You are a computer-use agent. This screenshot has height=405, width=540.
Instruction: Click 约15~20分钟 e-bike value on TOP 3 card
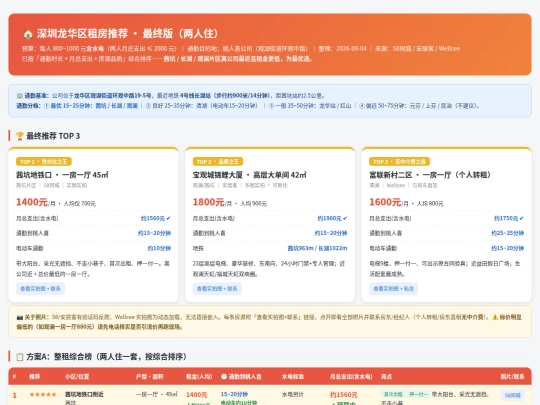click(x=508, y=248)
